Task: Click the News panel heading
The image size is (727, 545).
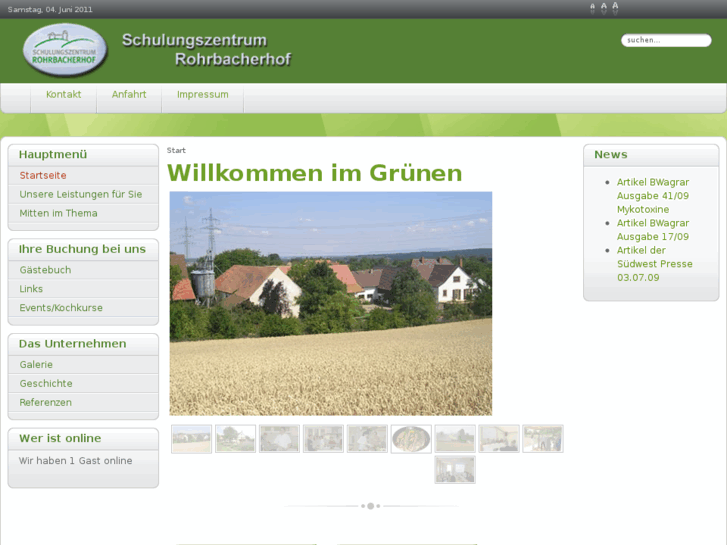Action: 611,154
